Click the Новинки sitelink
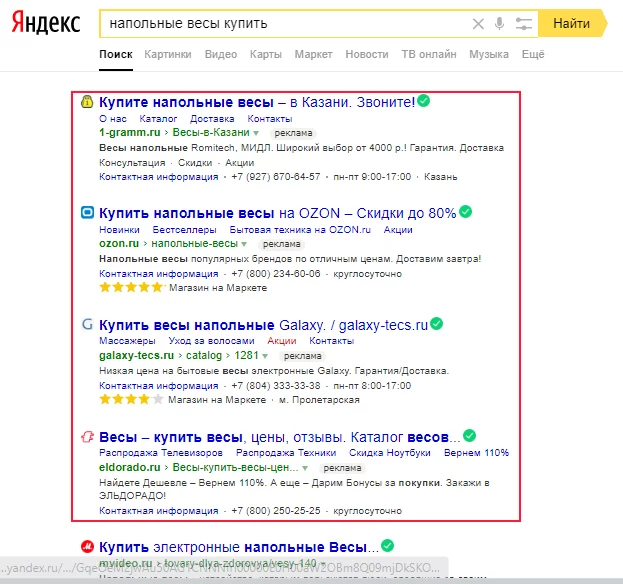The image size is (623, 584). pyautogui.click(x=119, y=230)
